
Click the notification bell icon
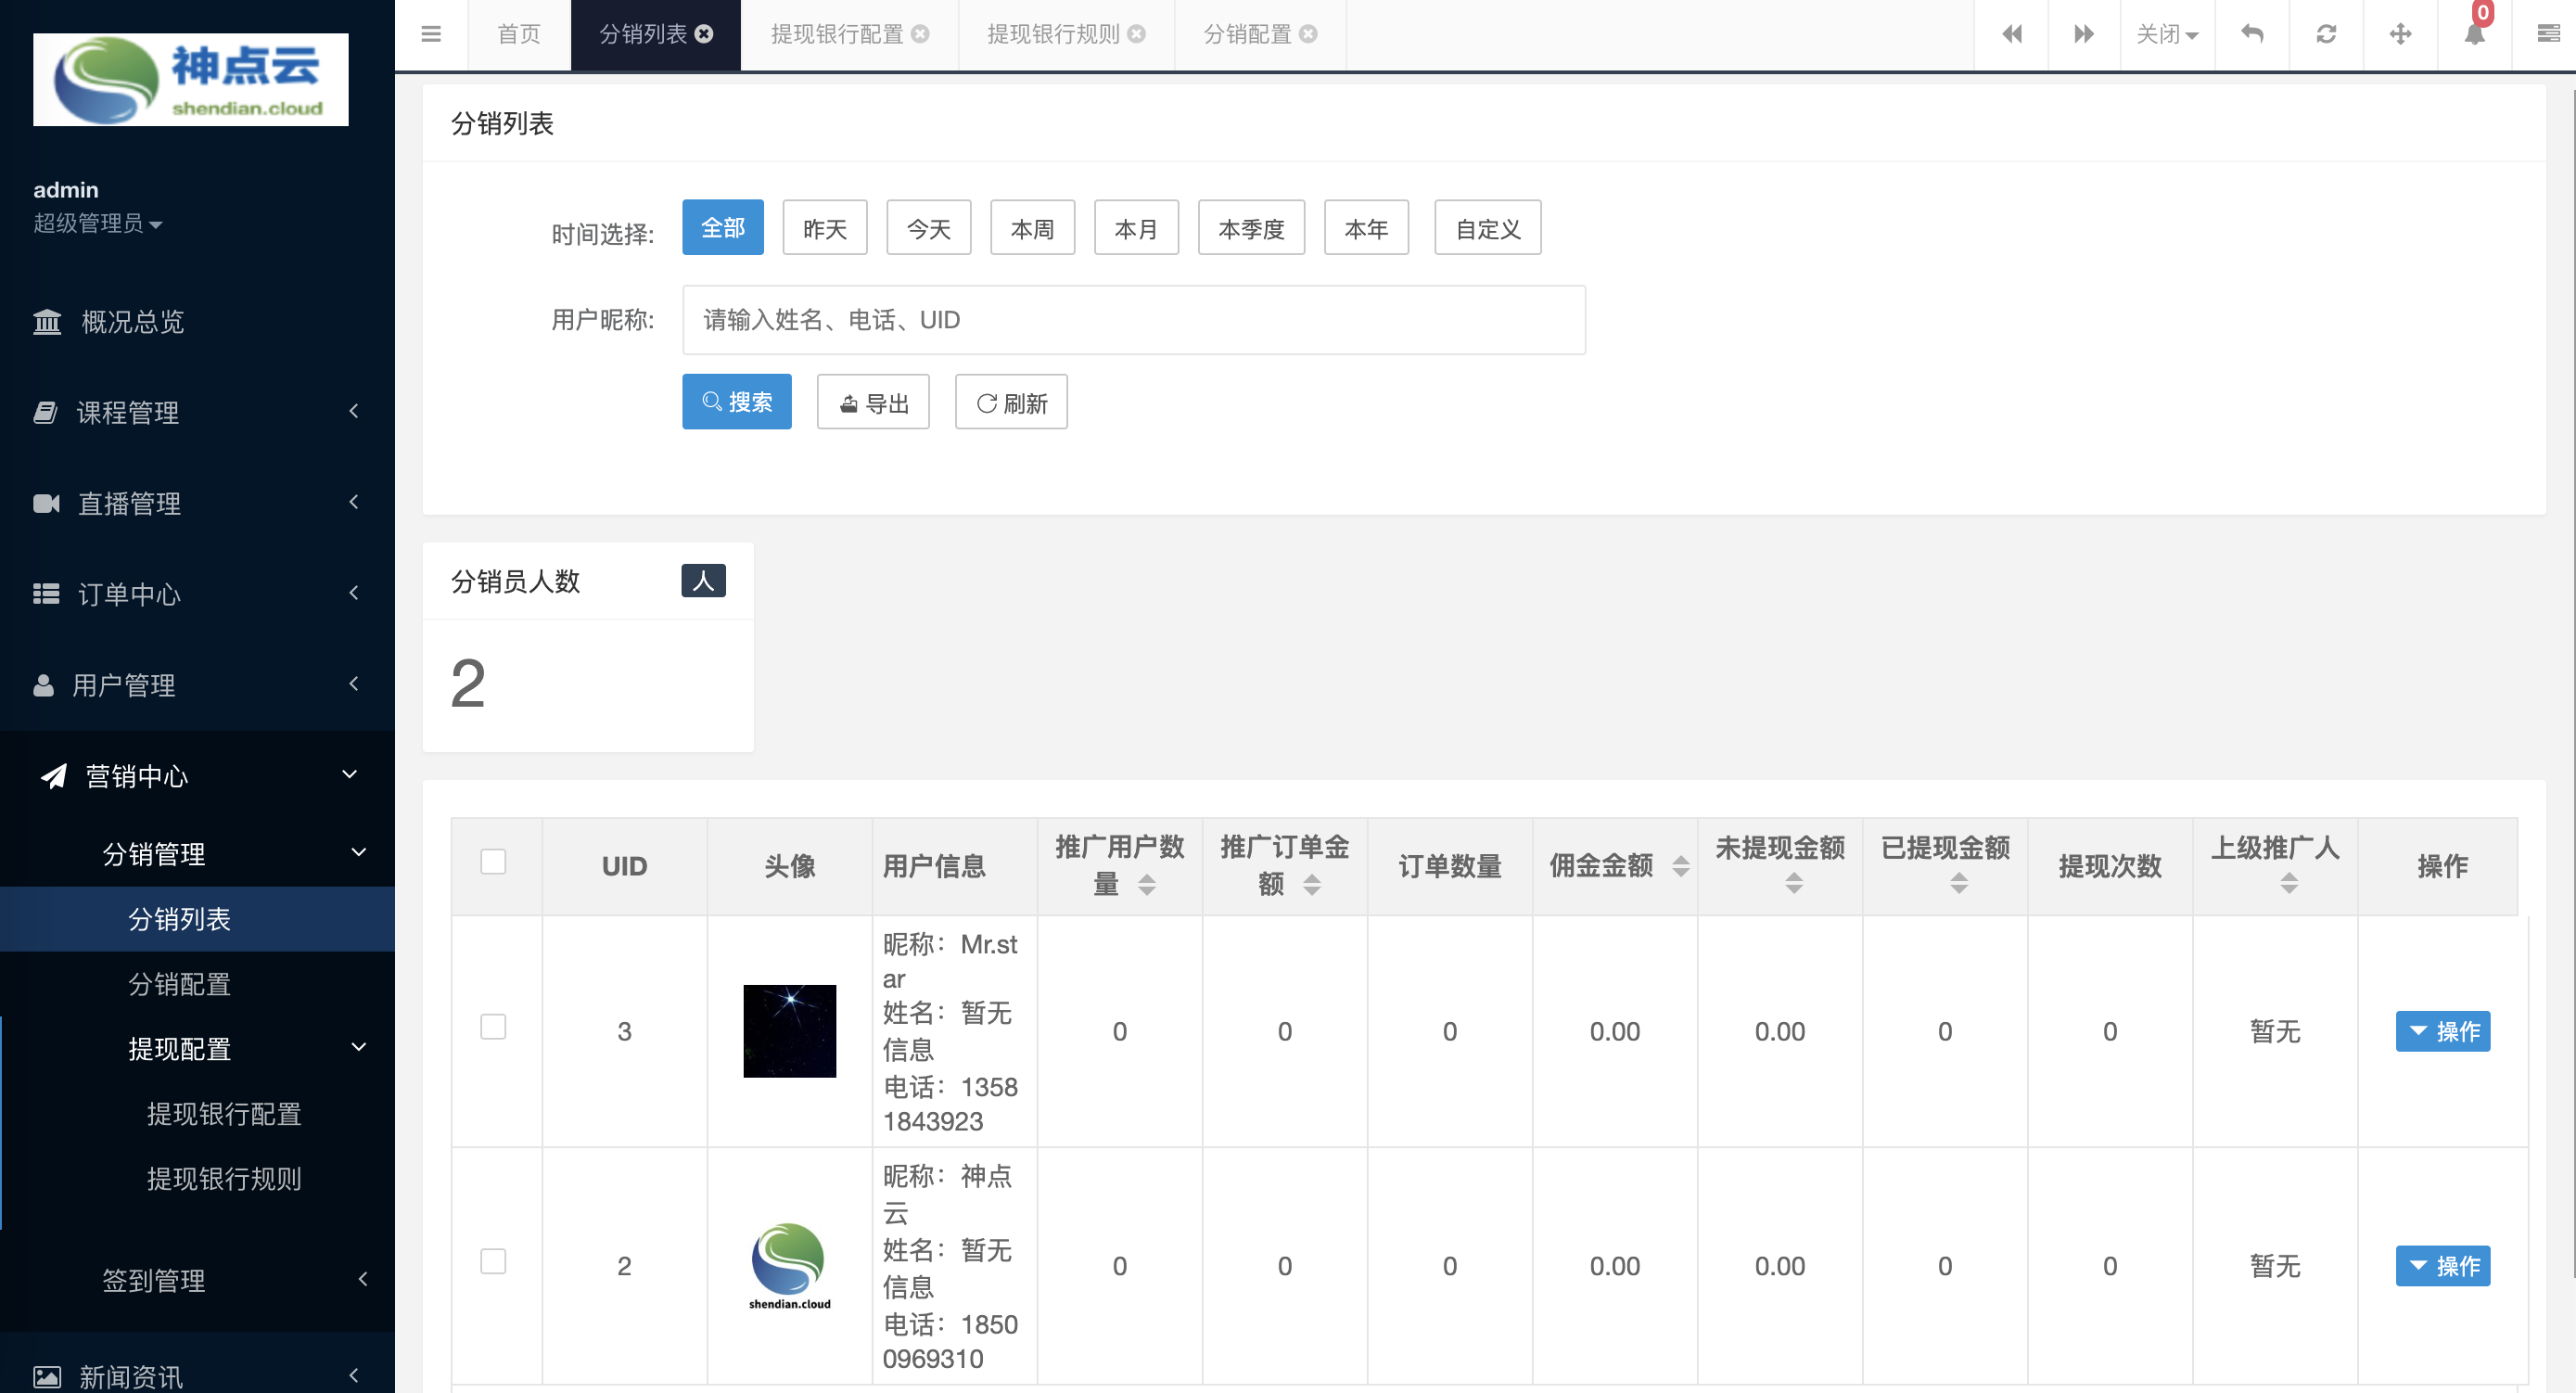(2474, 34)
